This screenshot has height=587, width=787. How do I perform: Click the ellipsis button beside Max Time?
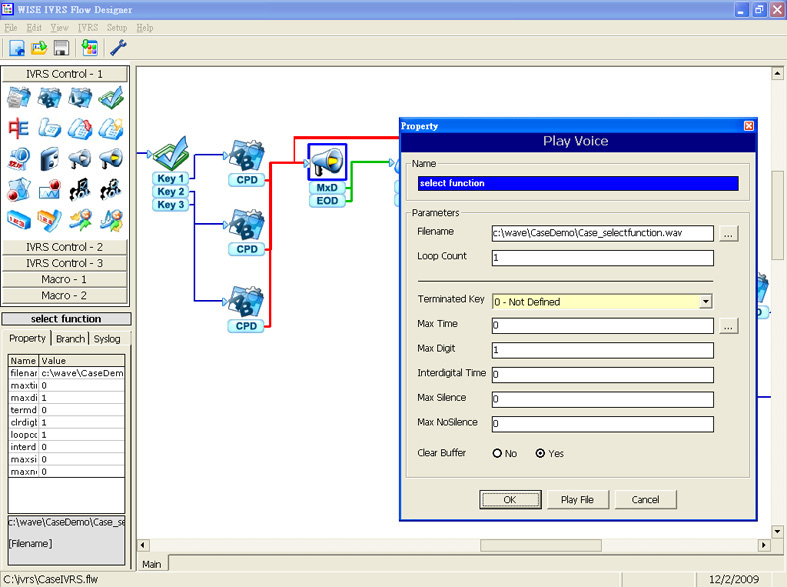728,326
